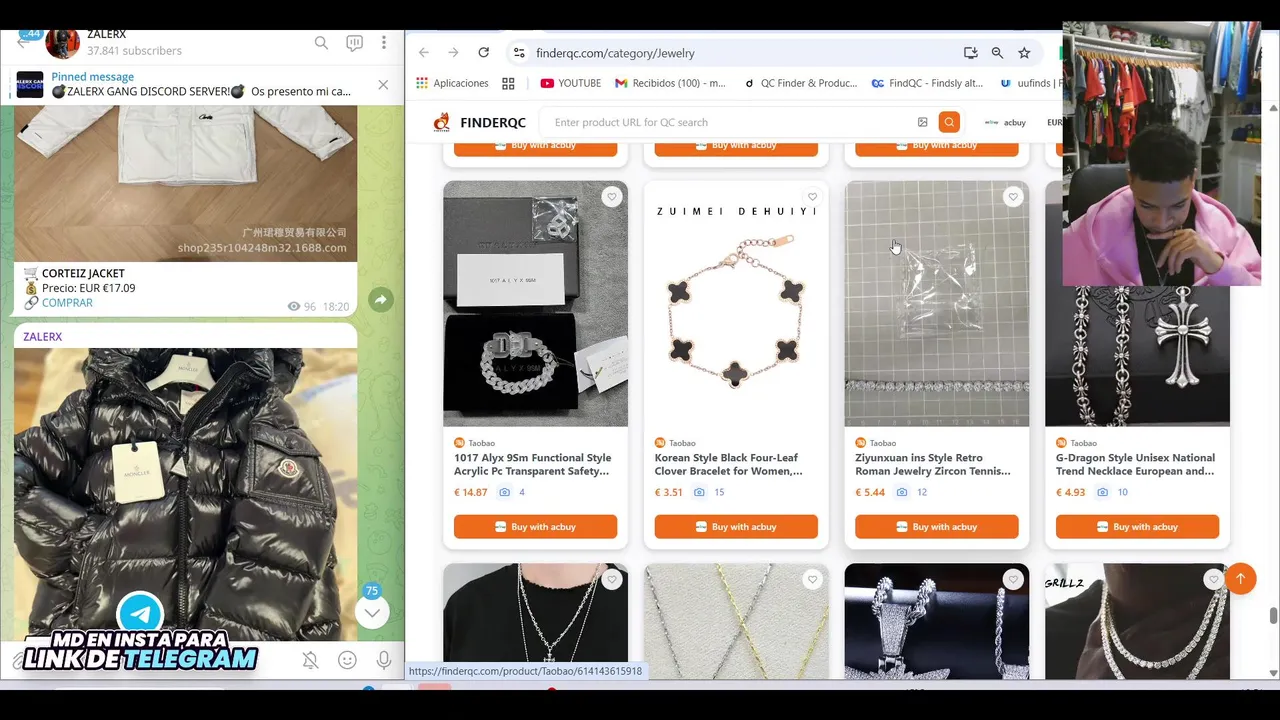Open G-Dragon Style Necklace title
The height and width of the screenshot is (720, 1280).
(1135, 464)
